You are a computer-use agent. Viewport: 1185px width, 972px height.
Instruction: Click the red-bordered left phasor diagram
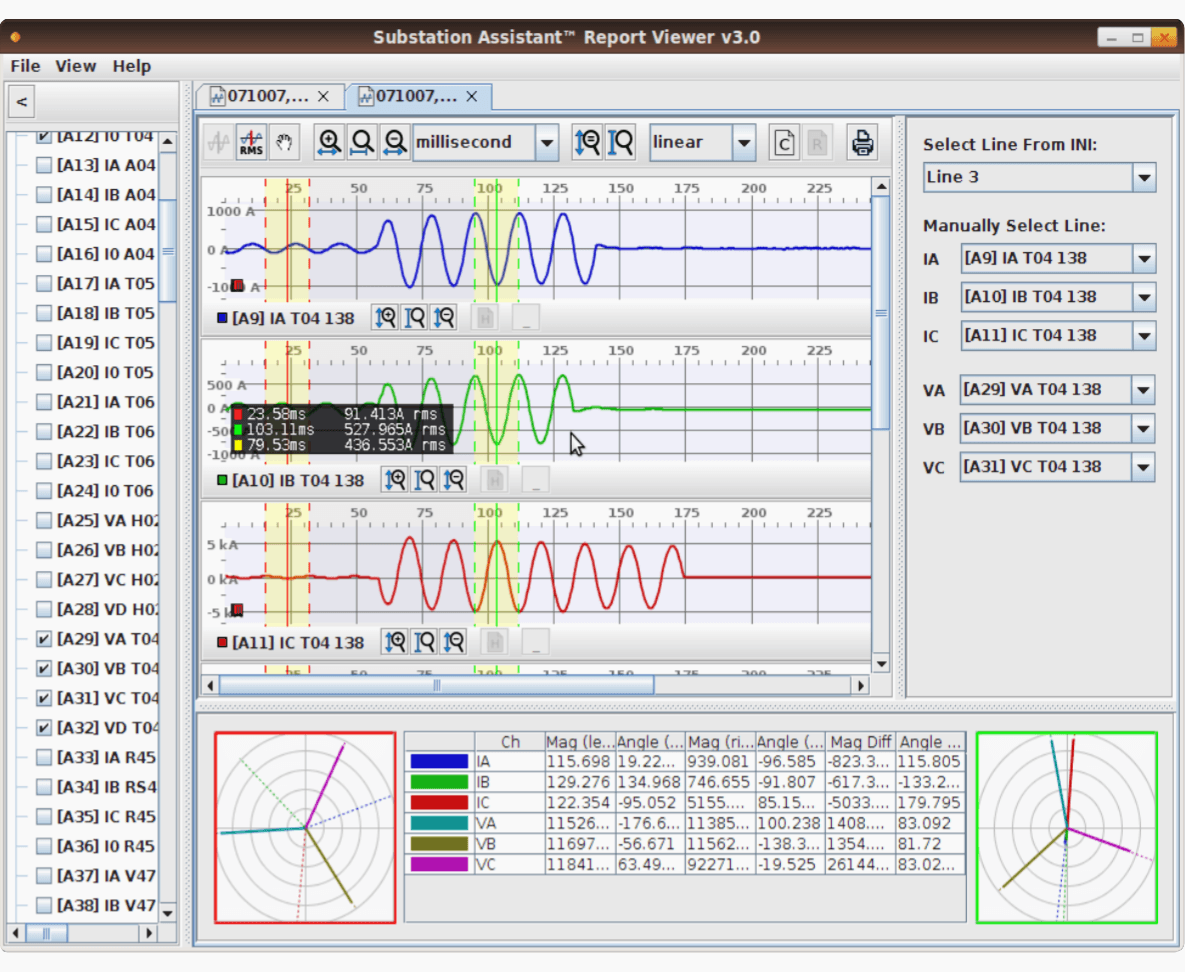pos(305,827)
